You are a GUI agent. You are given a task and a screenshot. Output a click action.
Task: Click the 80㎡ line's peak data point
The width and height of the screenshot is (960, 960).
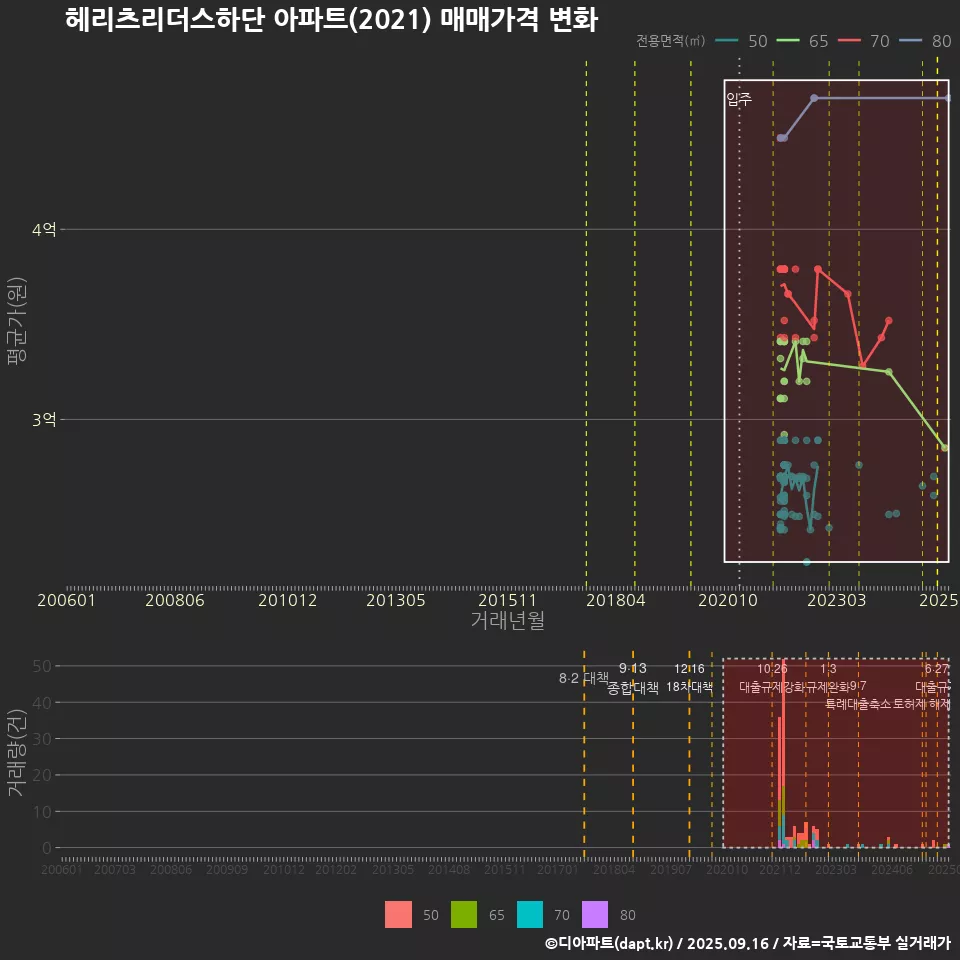point(814,98)
